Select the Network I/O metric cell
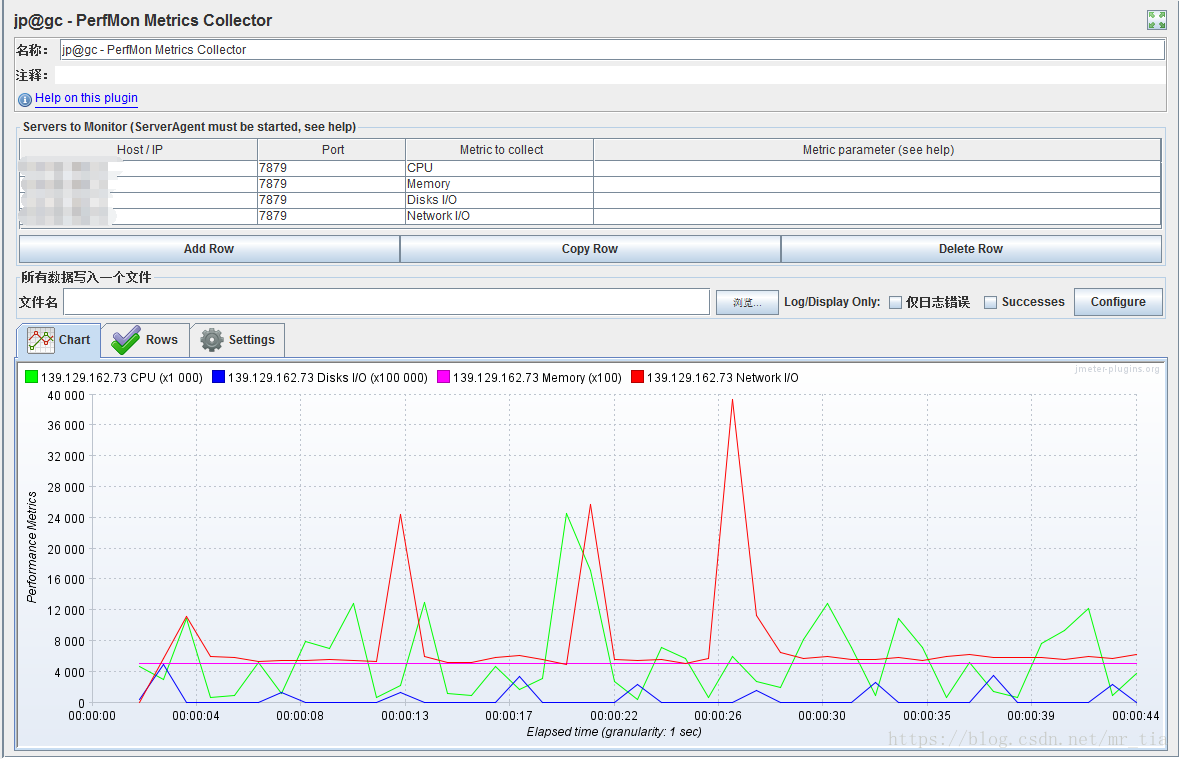This screenshot has height=759, width=1179. click(499, 216)
